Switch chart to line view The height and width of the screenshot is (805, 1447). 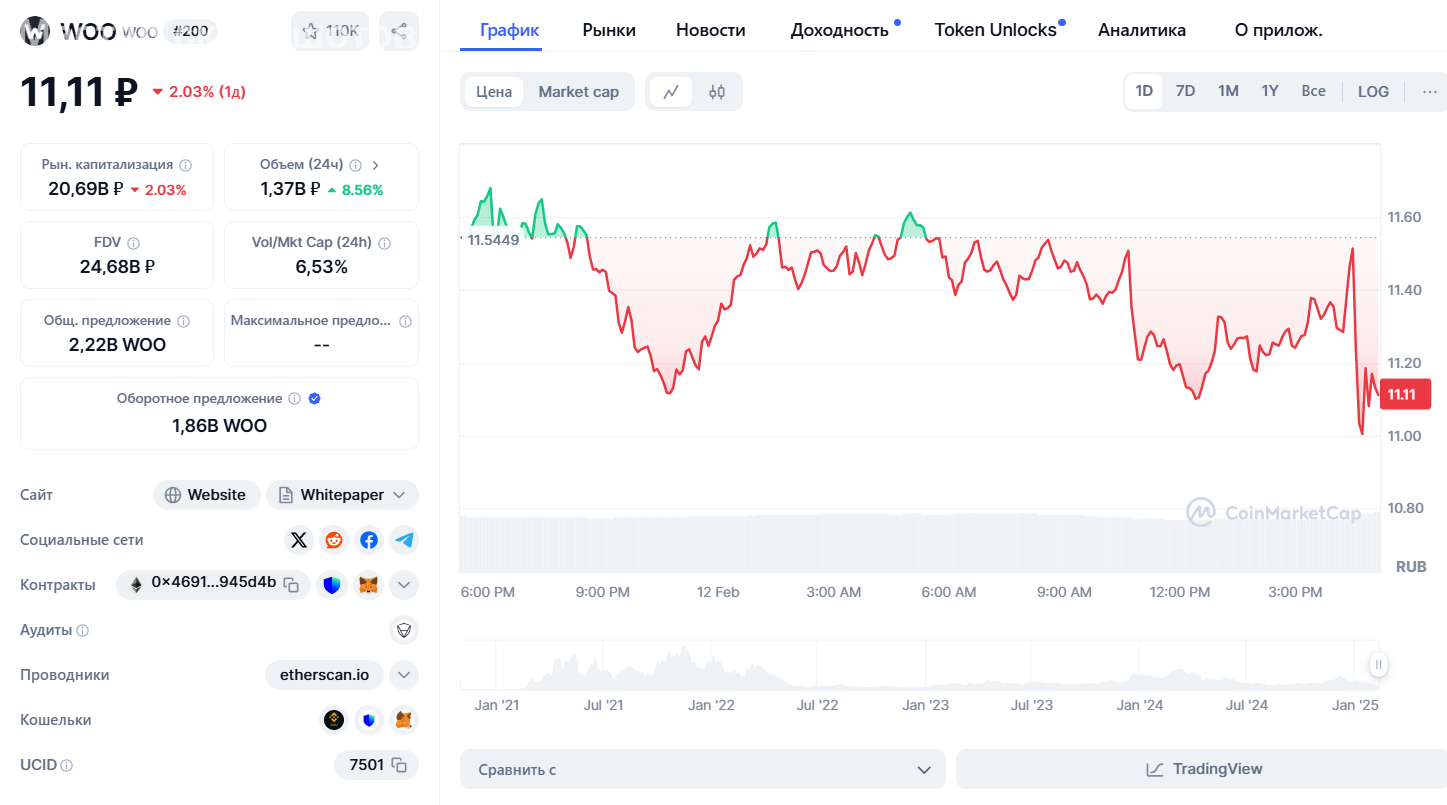[x=671, y=92]
